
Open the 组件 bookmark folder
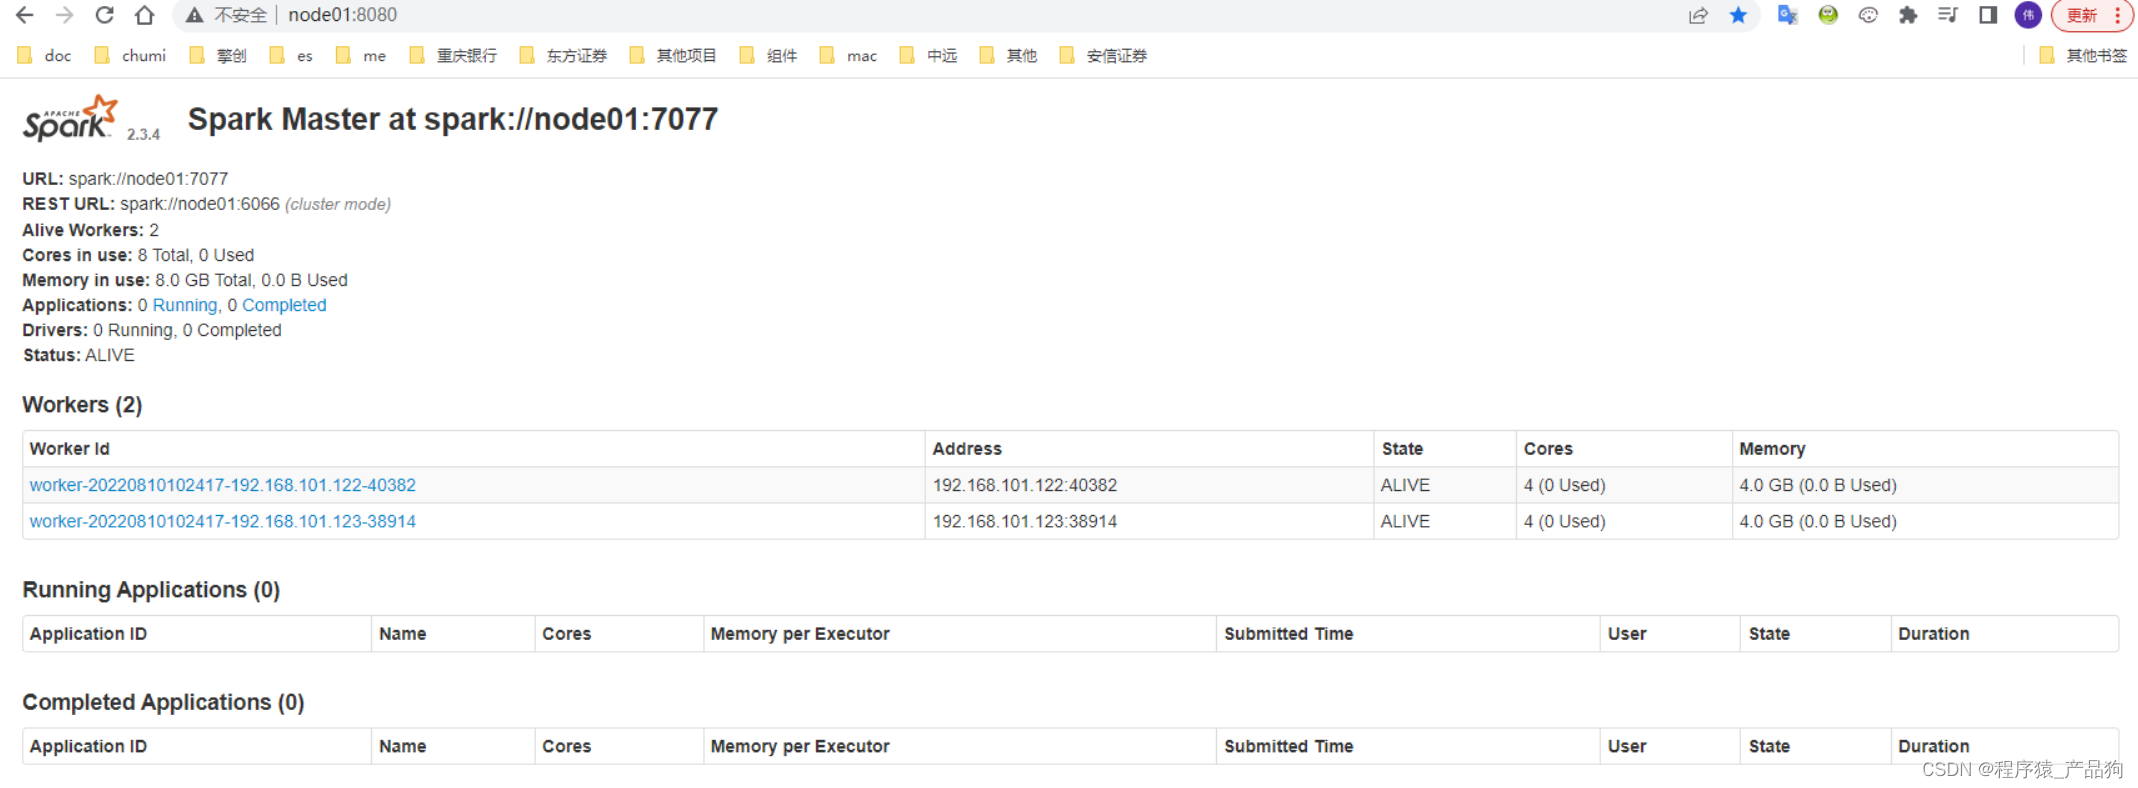(x=769, y=56)
